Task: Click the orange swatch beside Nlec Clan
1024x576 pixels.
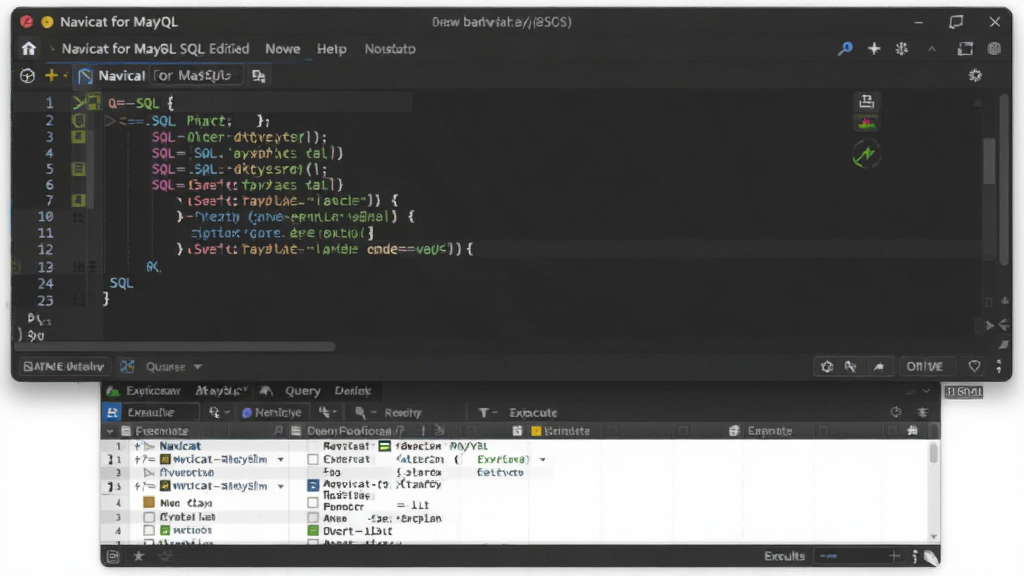Action: [149, 502]
